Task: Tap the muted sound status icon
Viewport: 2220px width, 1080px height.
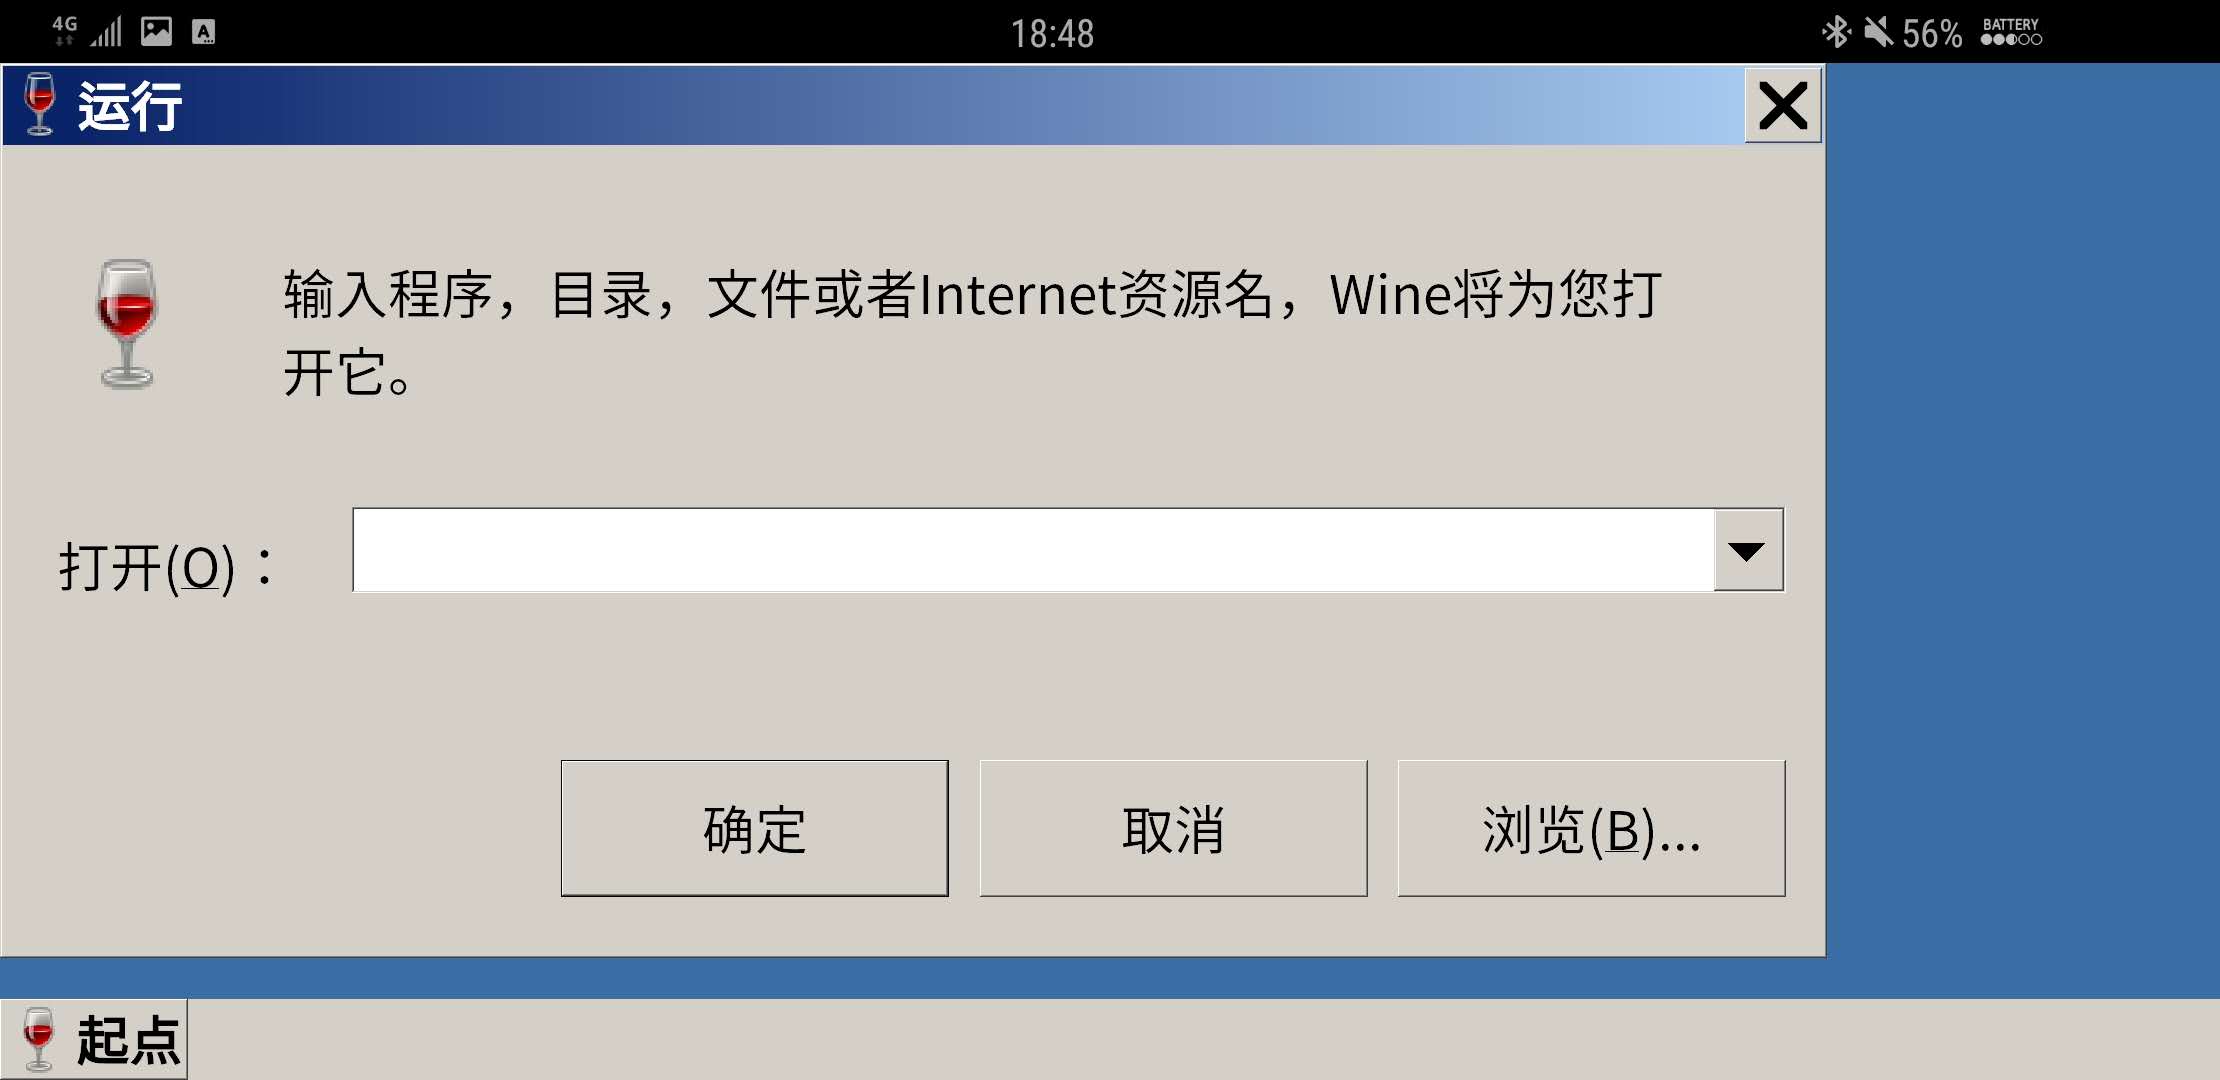Action: [1878, 32]
